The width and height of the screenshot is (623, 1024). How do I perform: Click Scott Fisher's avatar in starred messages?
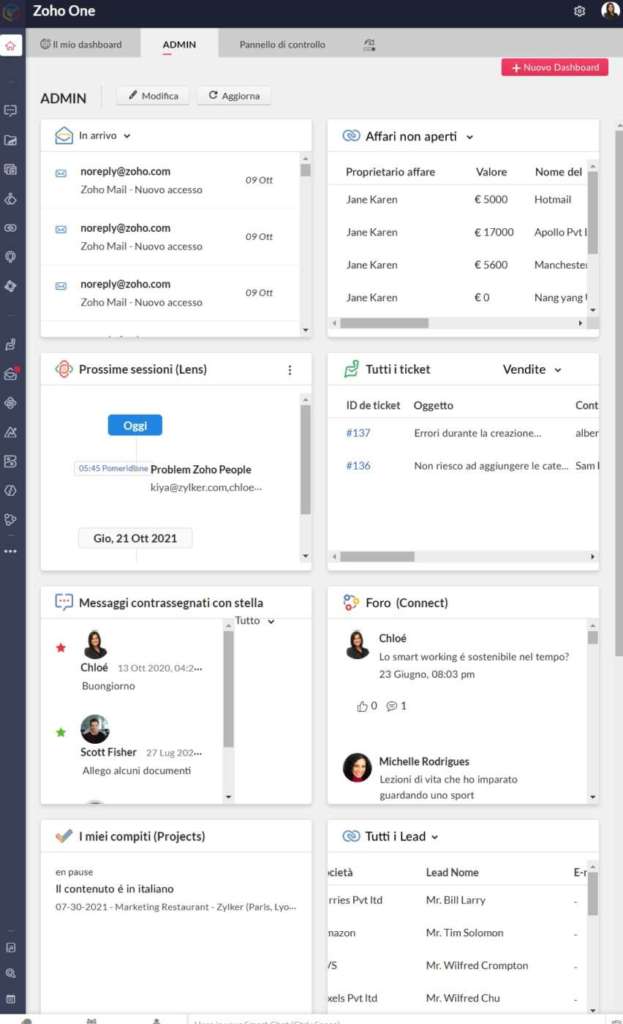[x=95, y=729]
